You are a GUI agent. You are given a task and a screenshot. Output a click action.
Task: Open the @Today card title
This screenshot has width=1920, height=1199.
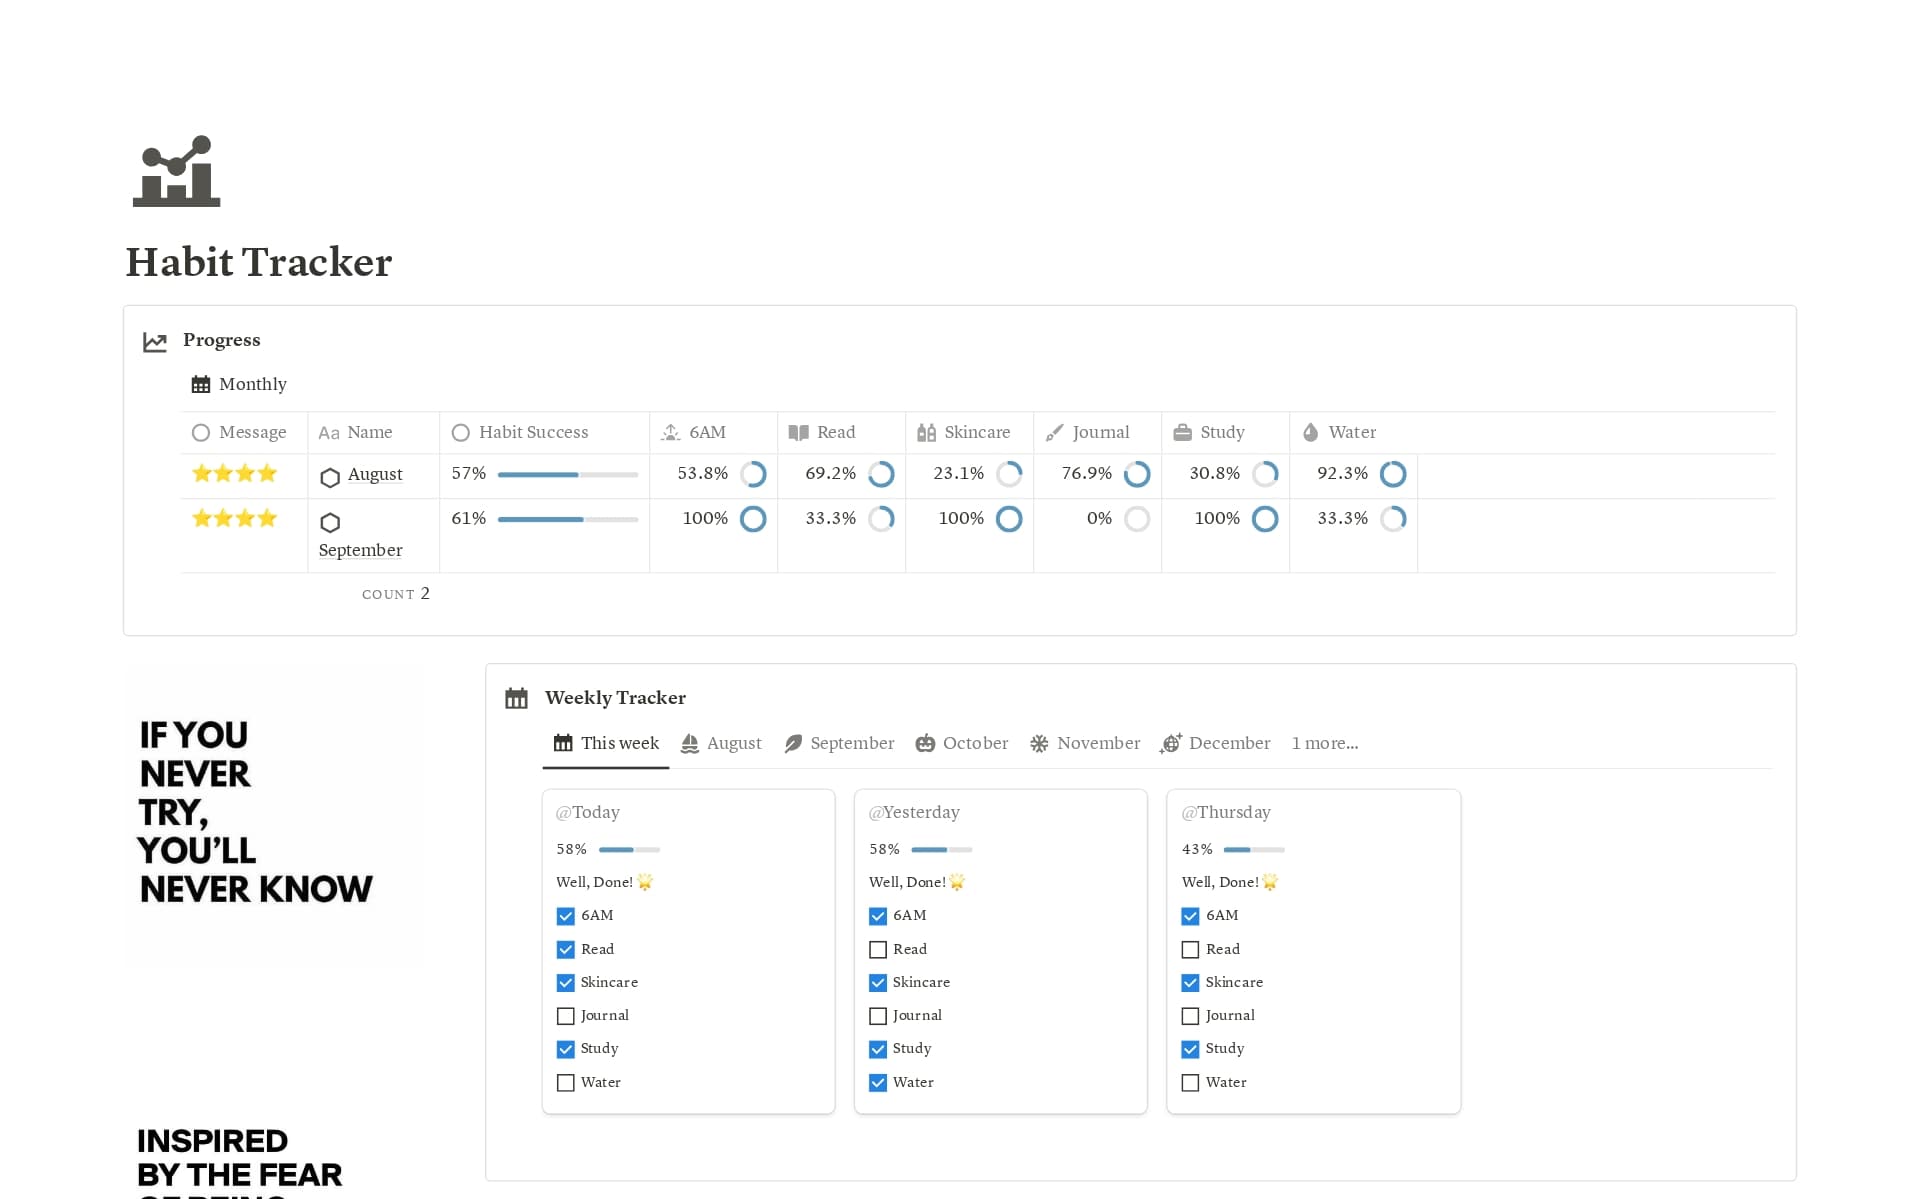pyautogui.click(x=588, y=812)
